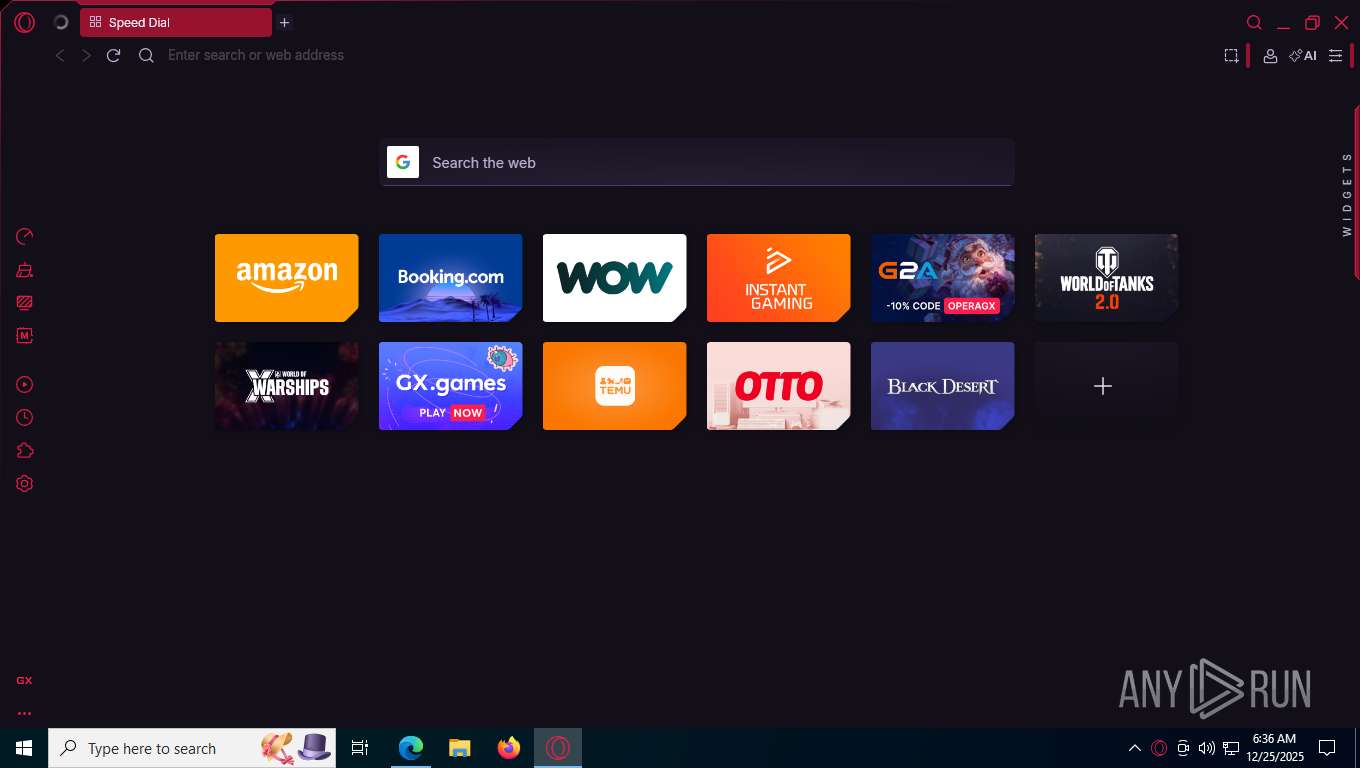1360x768 pixels.
Task: Open the Opera GX main menu logo
Action: point(24,22)
